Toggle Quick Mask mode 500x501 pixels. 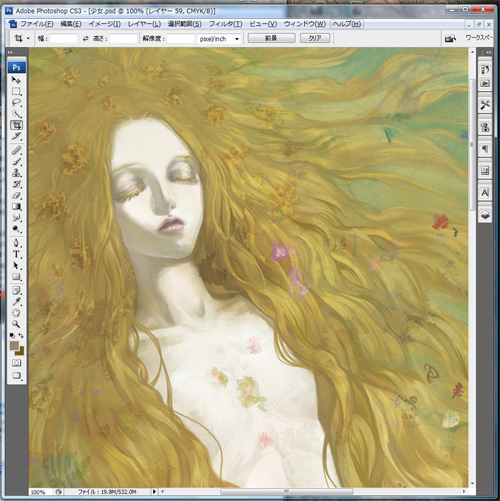point(16,363)
